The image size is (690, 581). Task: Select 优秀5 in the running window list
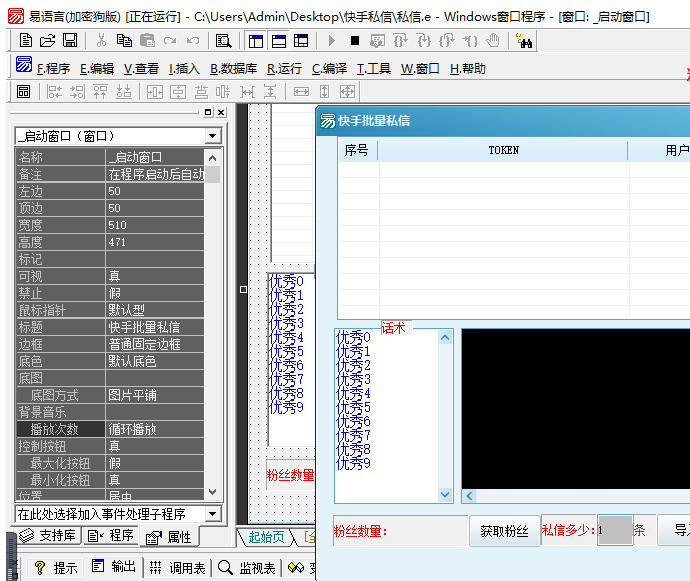353,407
